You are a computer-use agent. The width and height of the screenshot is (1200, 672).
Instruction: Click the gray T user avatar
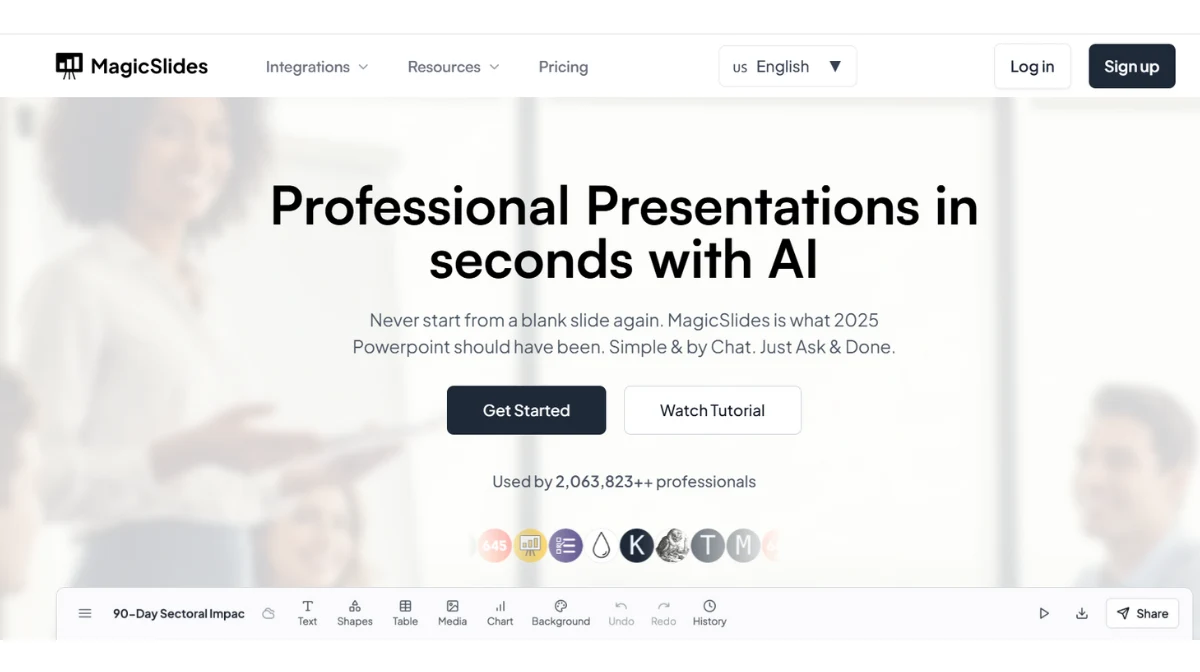tap(707, 545)
